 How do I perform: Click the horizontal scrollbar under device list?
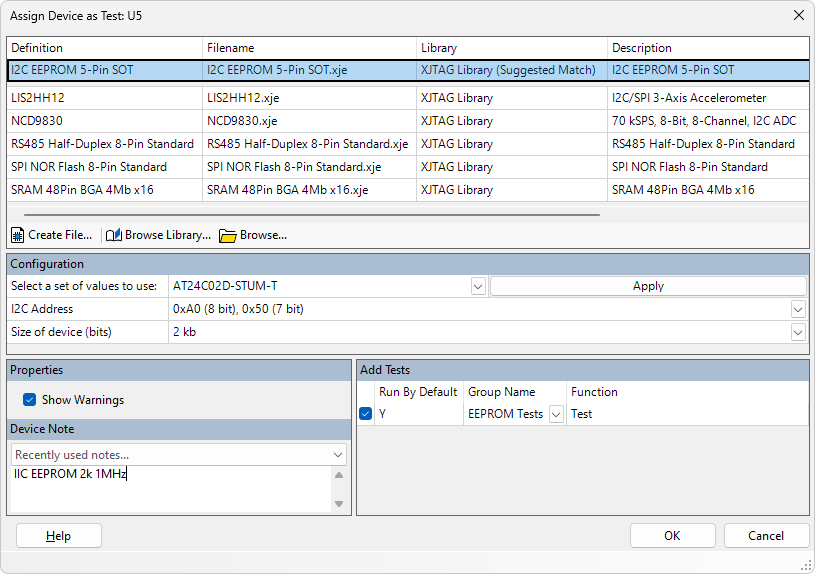coord(311,214)
